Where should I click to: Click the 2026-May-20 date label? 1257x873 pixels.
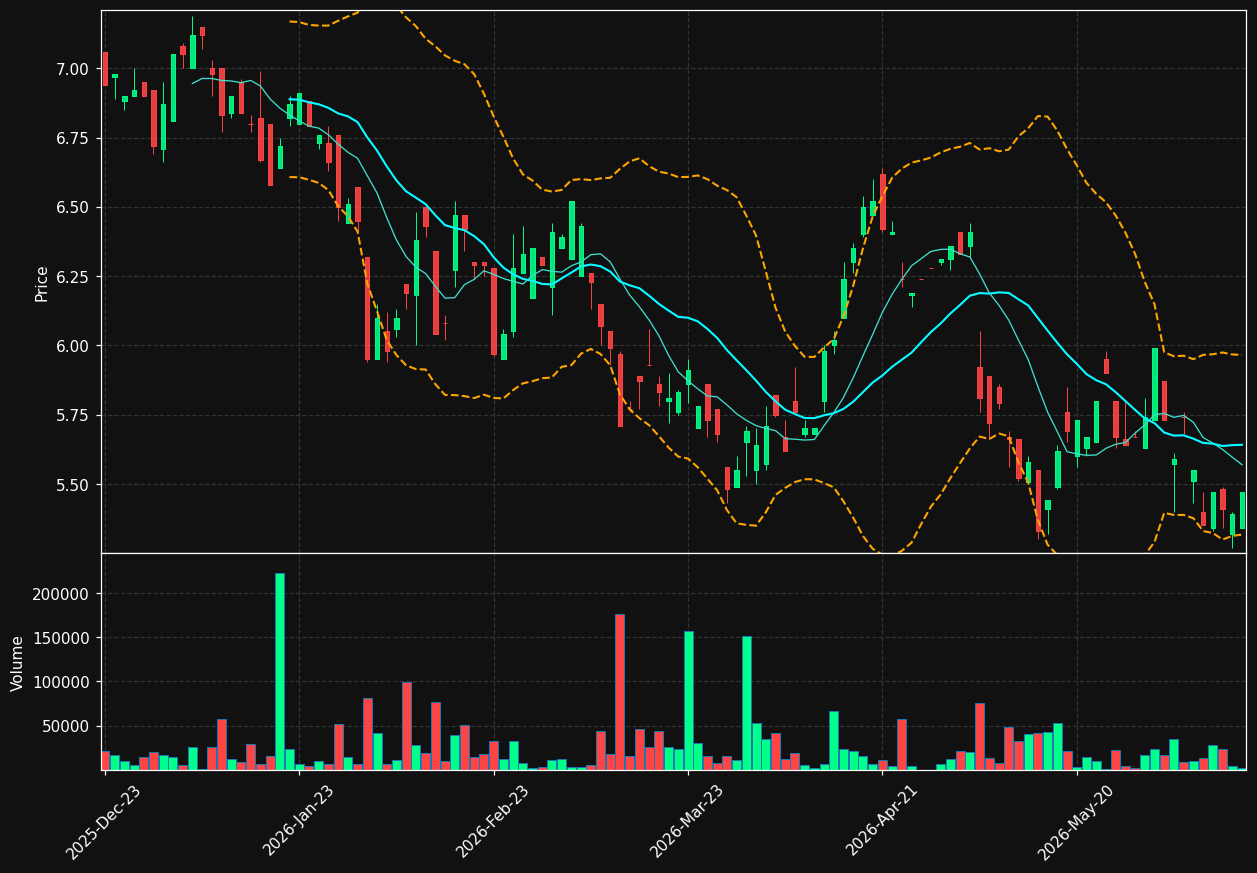[1076, 822]
